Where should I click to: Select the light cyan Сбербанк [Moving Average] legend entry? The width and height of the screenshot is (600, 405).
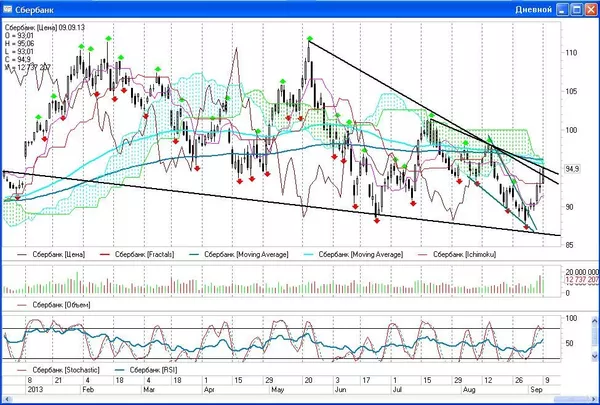tap(353, 254)
